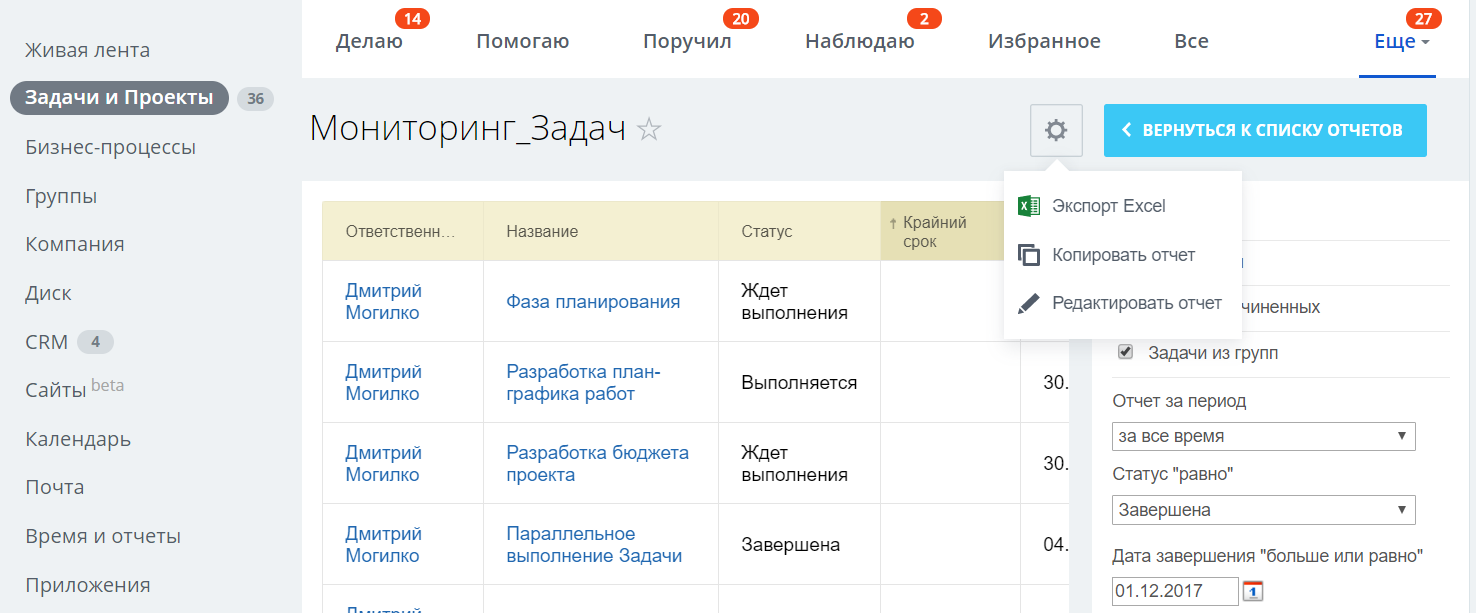Open Бизнес-процессы in the sidebar
The height and width of the screenshot is (613, 1476).
point(110,147)
